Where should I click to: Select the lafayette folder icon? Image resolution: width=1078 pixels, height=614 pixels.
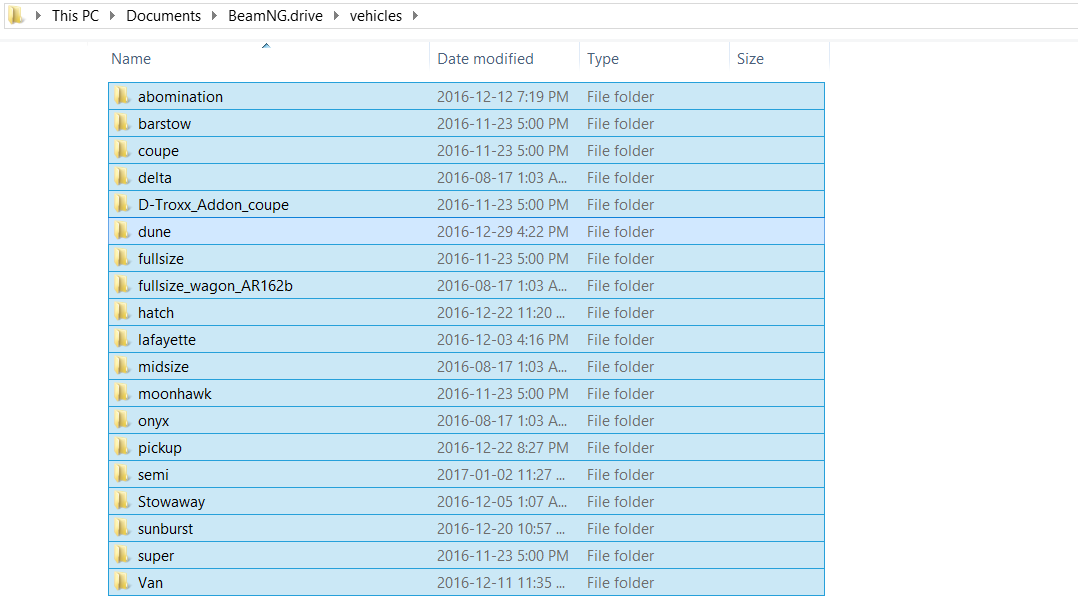tap(122, 339)
